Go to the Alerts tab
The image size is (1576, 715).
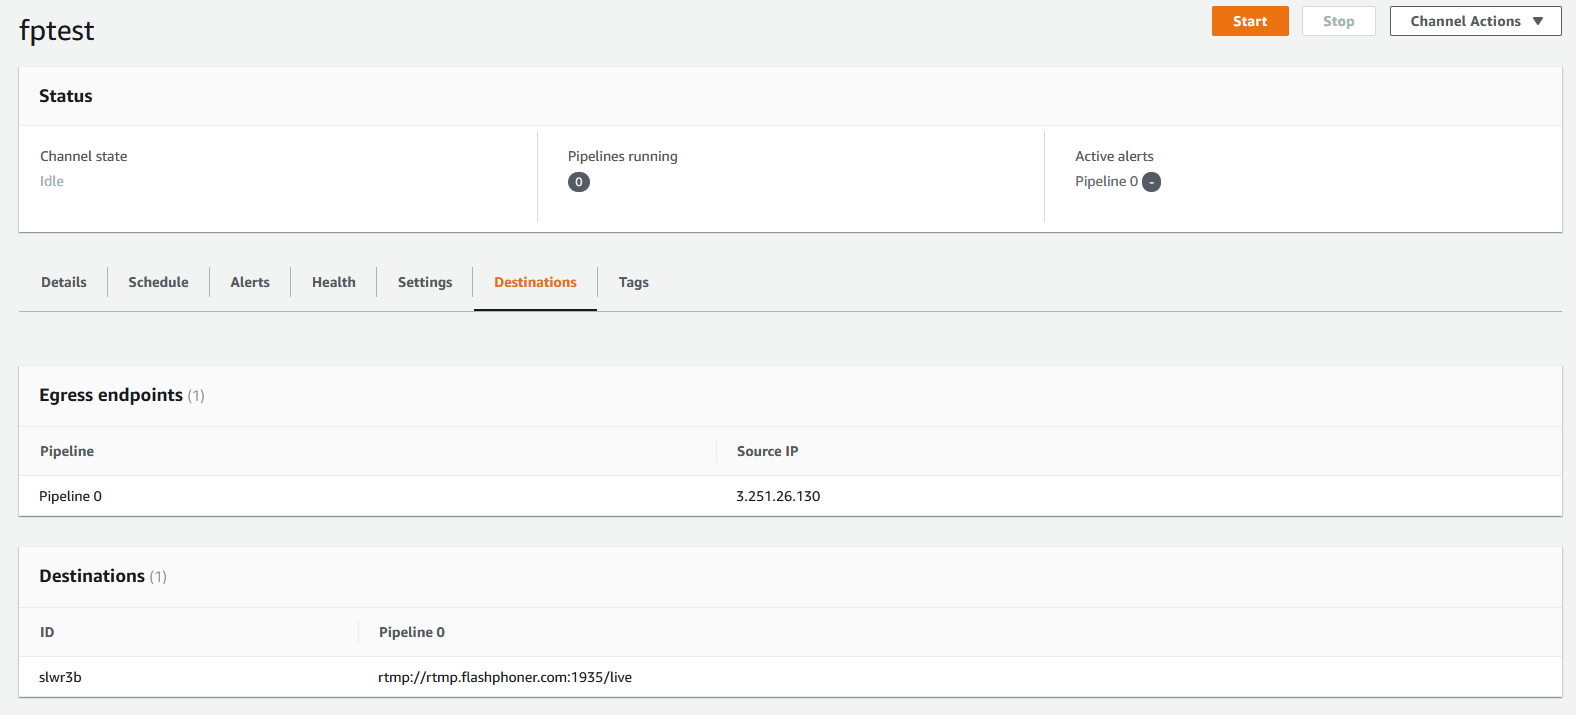[250, 282]
